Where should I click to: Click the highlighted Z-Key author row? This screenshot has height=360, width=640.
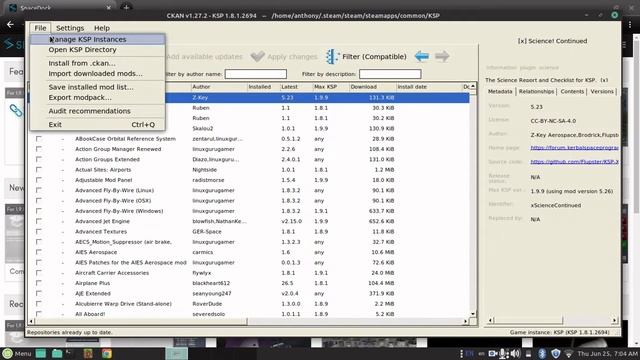tap(200, 98)
